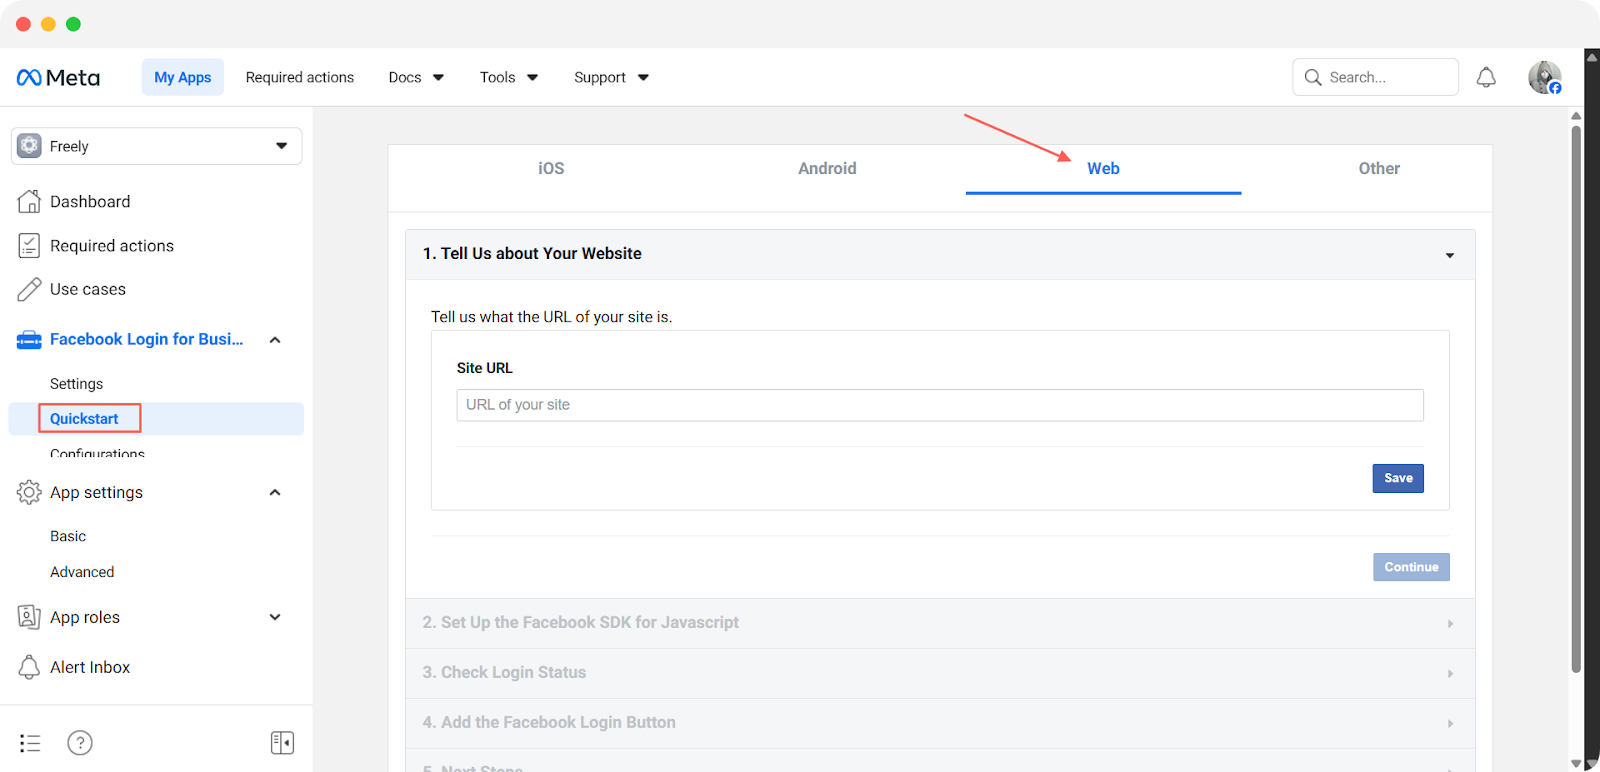Screen dimensions: 1600x772
Task: Open the Freely app selector dropdown
Action: tap(156, 146)
